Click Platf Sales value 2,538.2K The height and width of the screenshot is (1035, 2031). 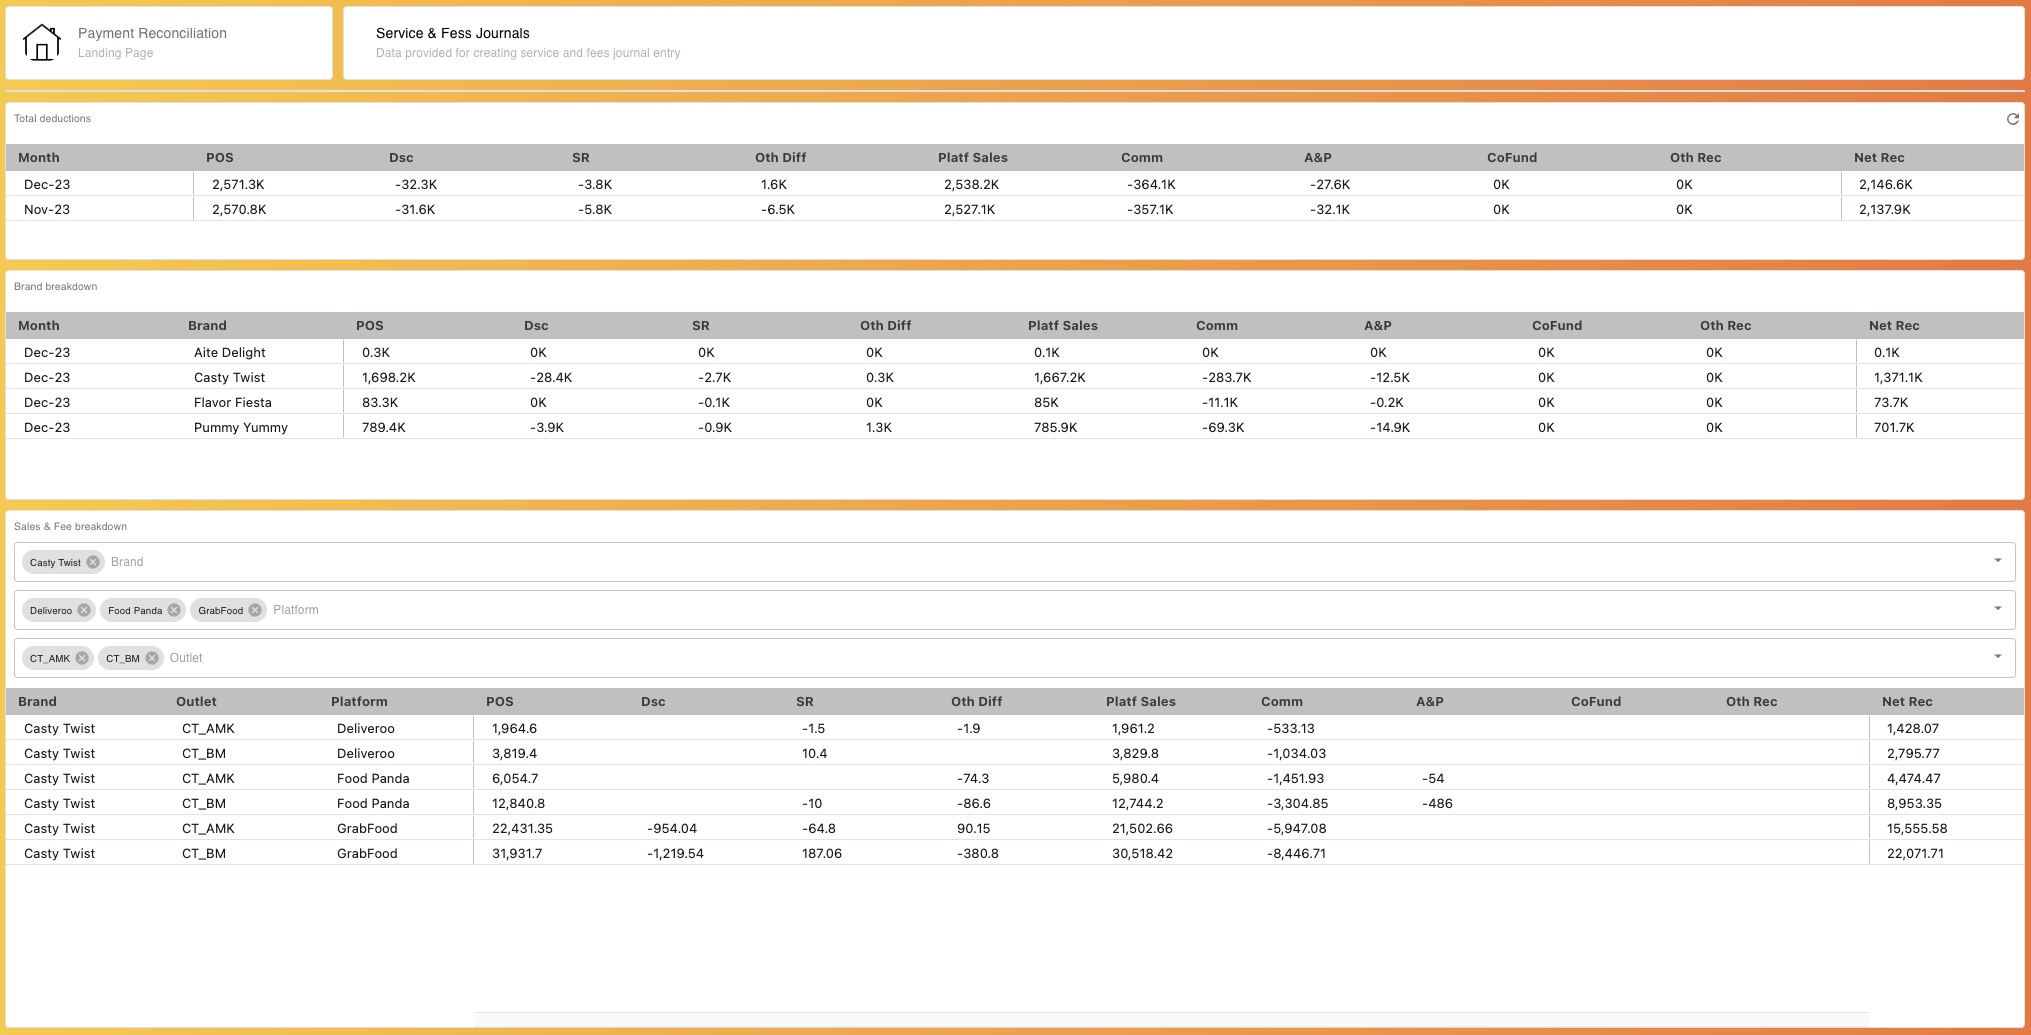[x=971, y=184]
